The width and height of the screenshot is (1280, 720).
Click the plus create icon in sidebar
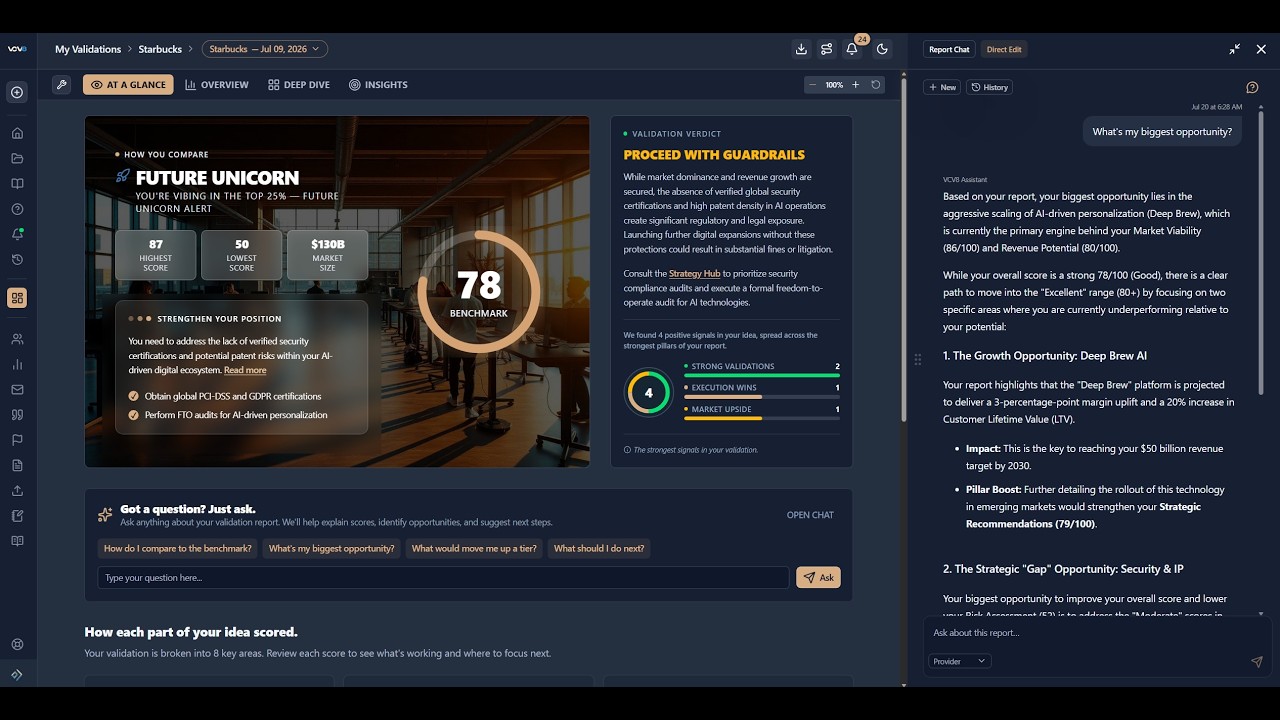click(17, 92)
